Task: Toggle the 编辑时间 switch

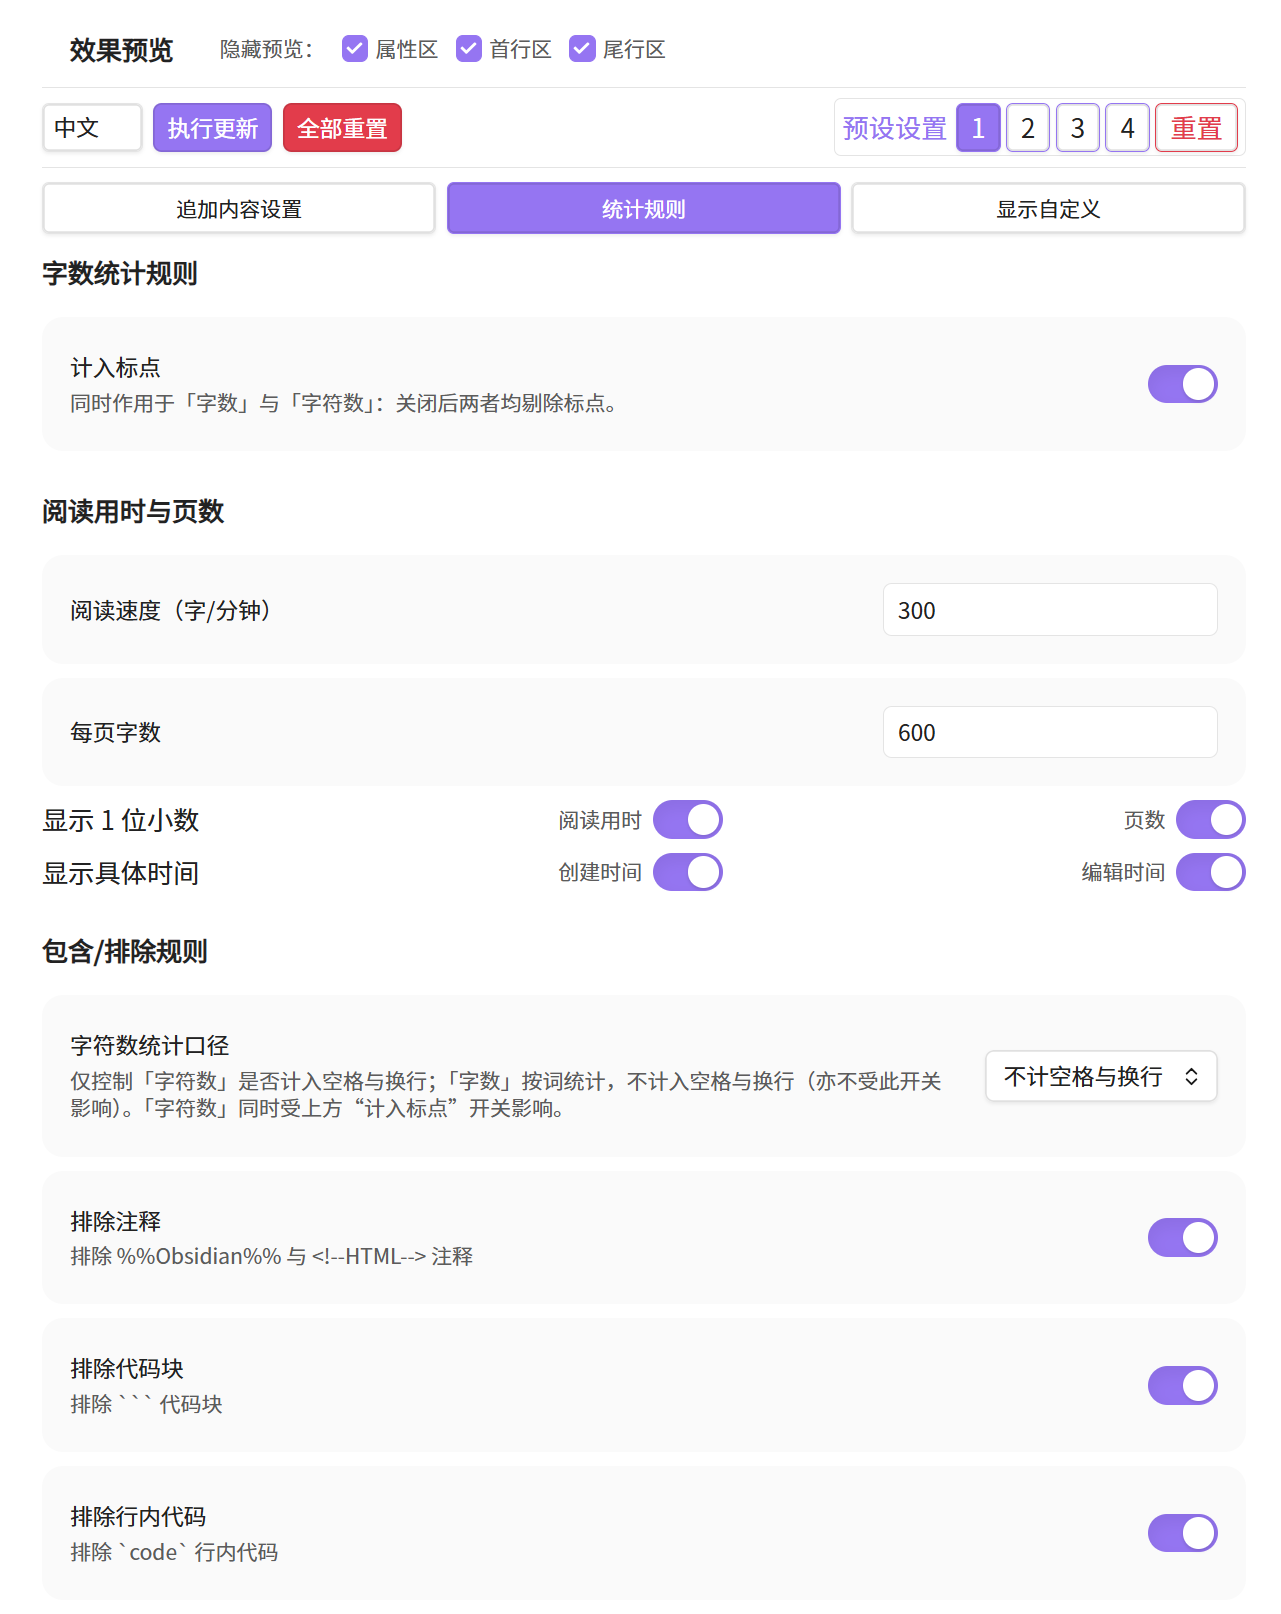Action: [1210, 872]
